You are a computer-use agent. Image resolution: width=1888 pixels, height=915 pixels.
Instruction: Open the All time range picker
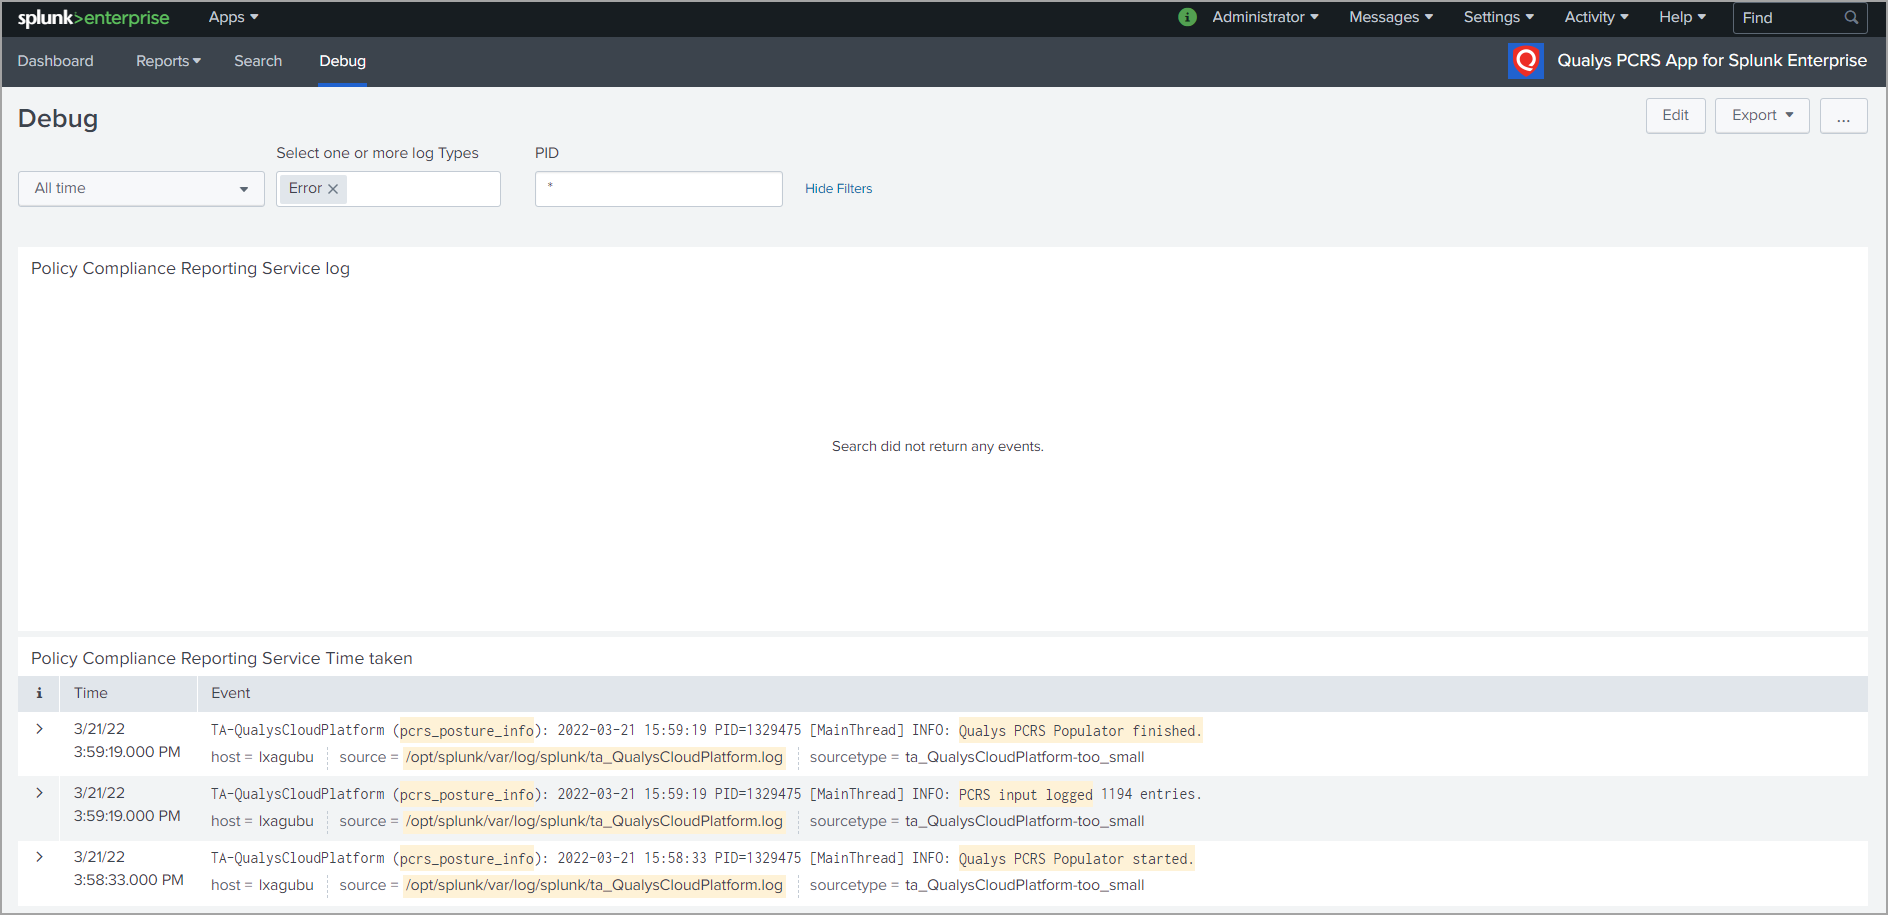tap(140, 188)
